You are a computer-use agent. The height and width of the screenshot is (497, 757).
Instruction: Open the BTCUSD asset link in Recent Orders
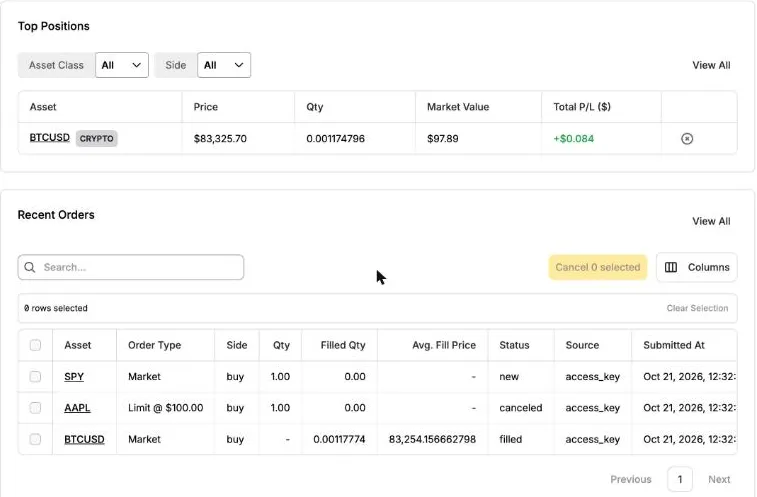click(84, 439)
